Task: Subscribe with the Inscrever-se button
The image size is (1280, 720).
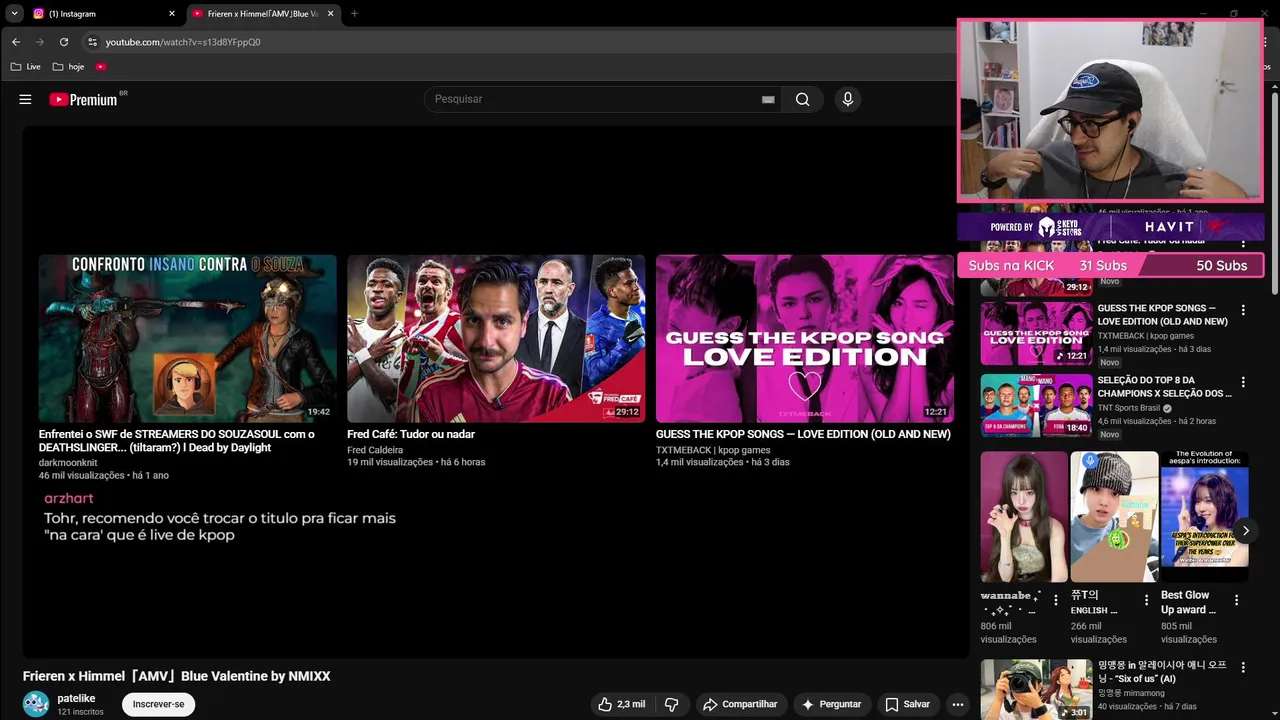Action: coord(158,704)
